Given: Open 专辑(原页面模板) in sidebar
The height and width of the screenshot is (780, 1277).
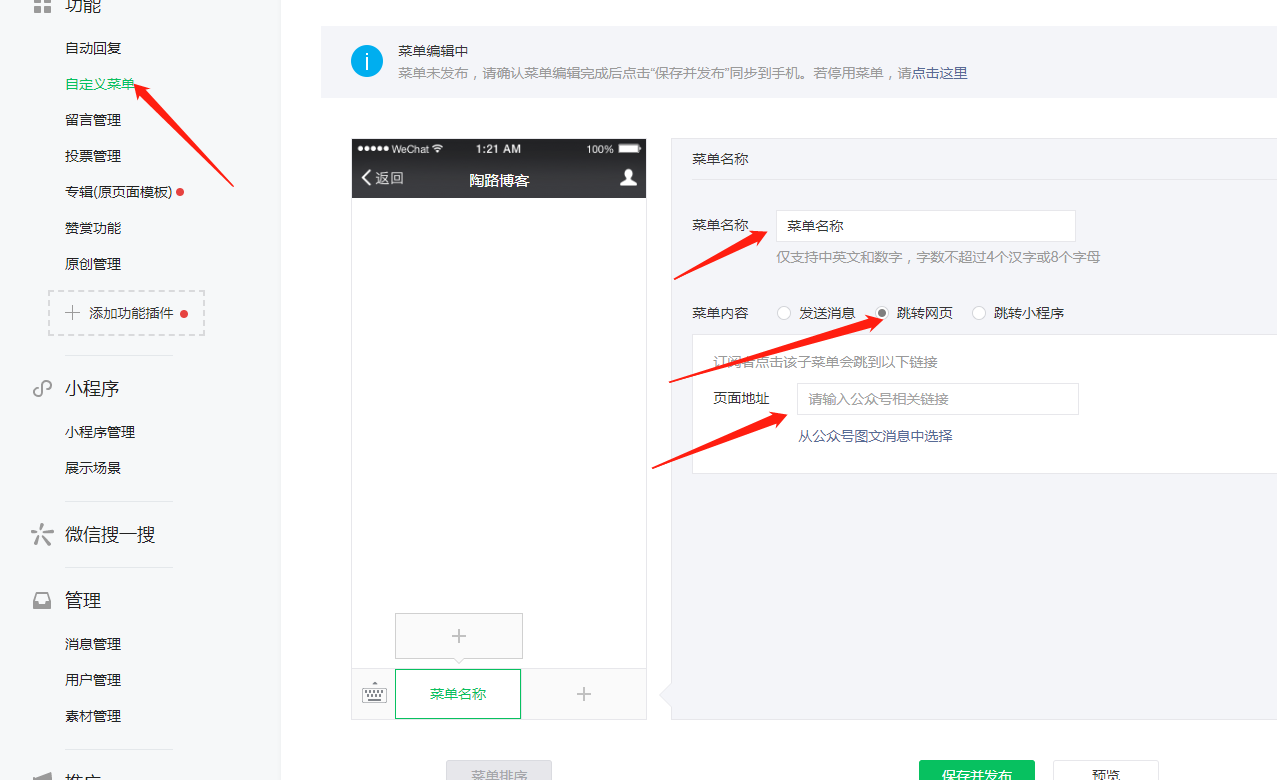Looking at the screenshot, I should [x=119, y=192].
